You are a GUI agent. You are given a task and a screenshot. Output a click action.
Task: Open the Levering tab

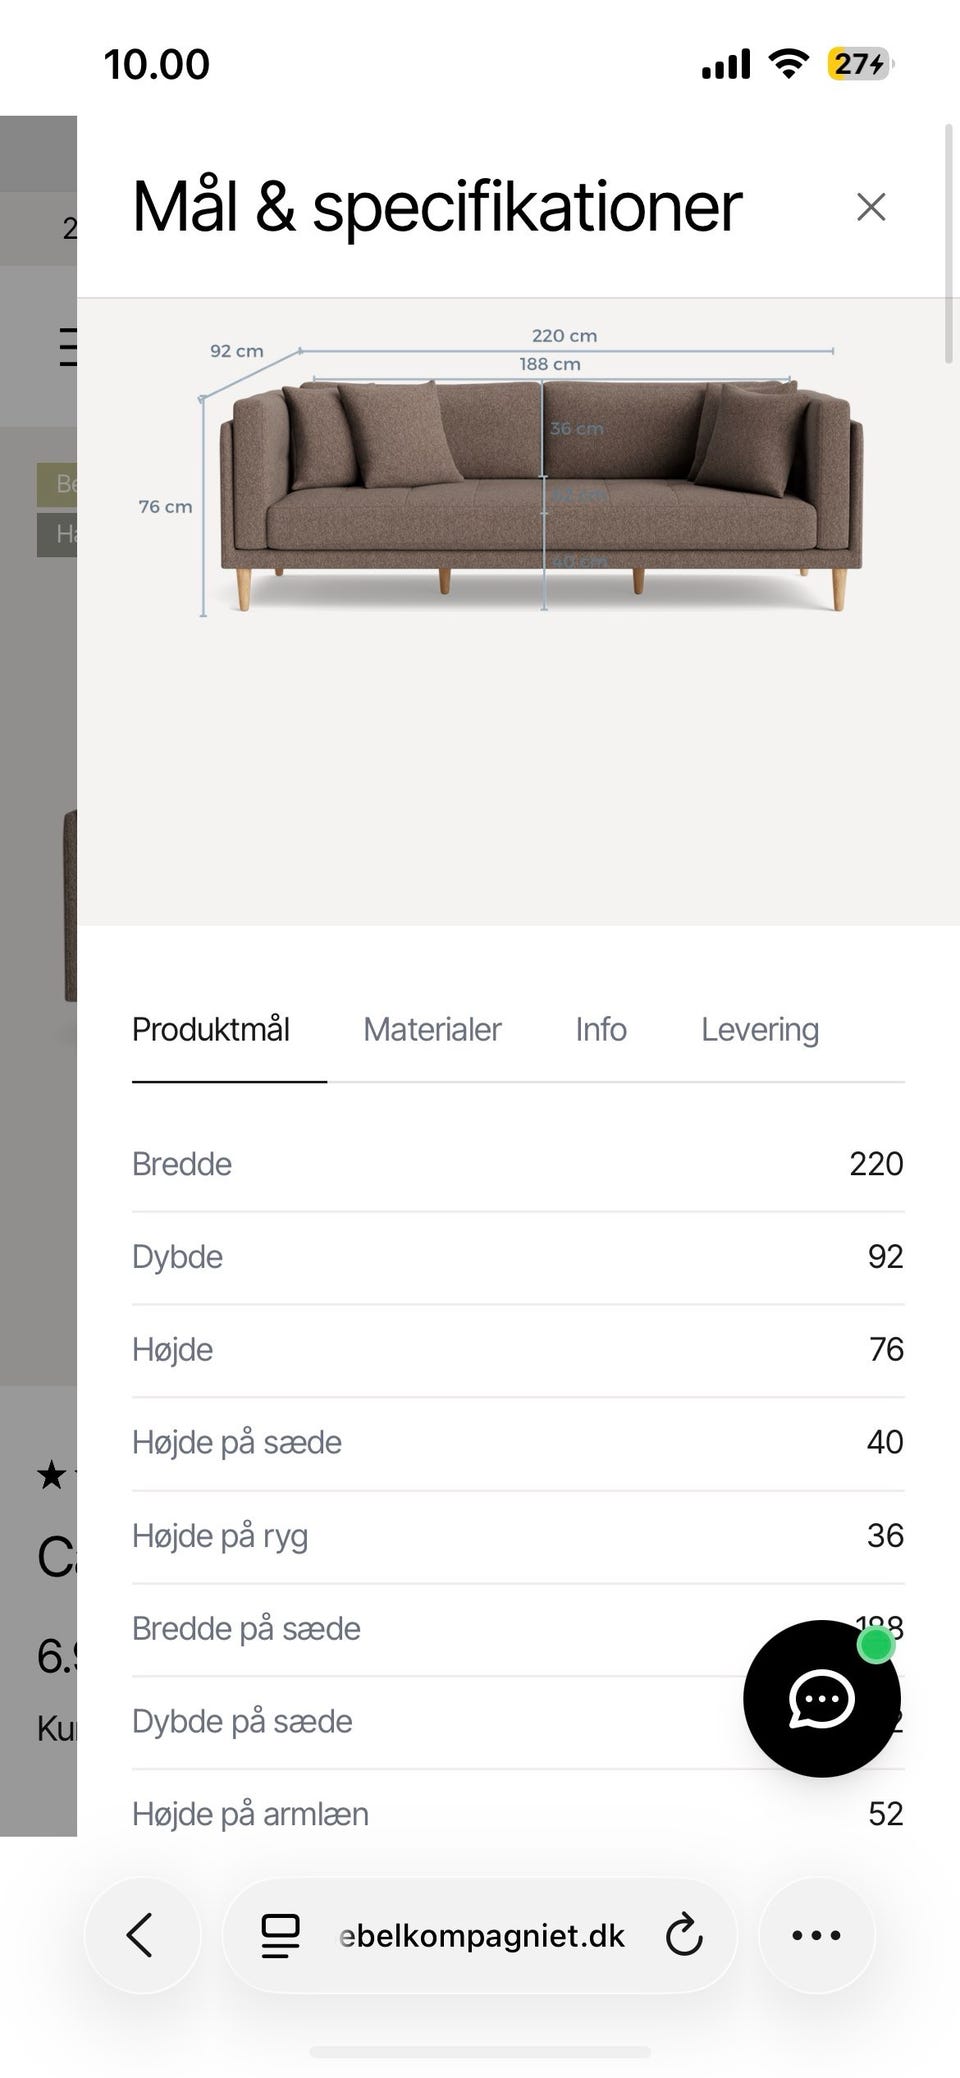tap(760, 1029)
